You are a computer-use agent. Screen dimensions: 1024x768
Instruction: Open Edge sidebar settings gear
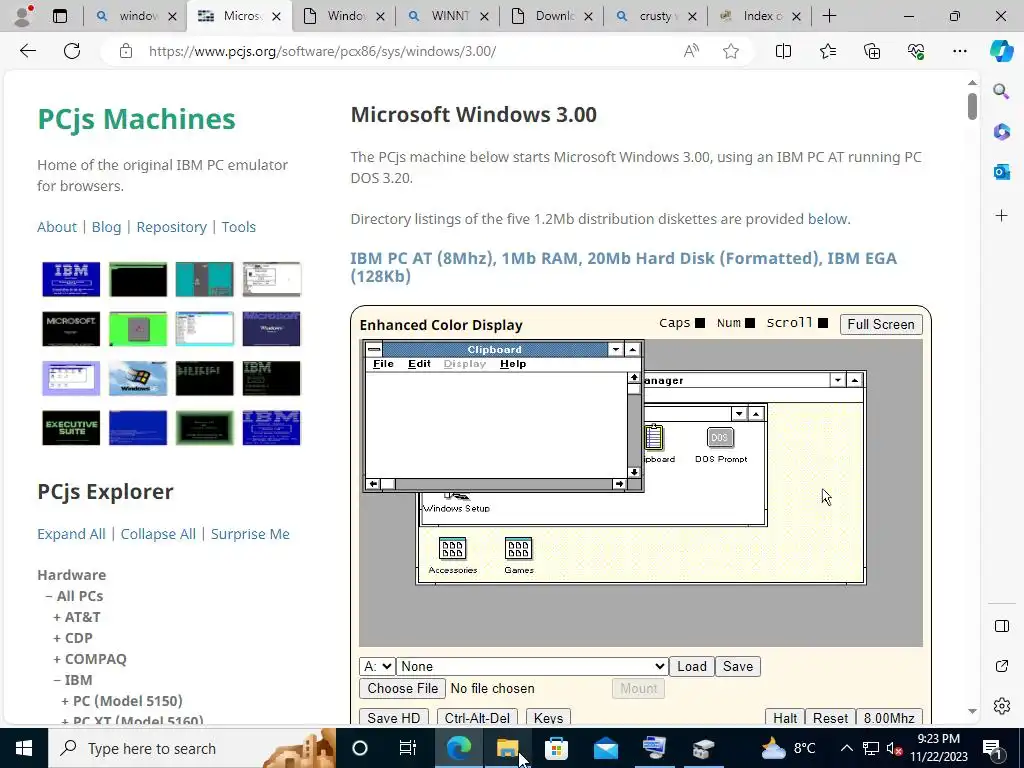point(1001,706)
